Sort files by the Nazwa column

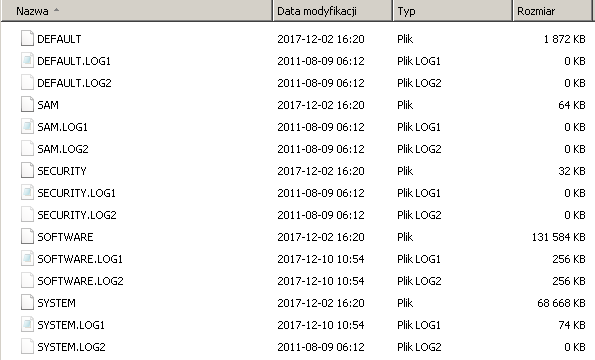(x=137, y=11)
